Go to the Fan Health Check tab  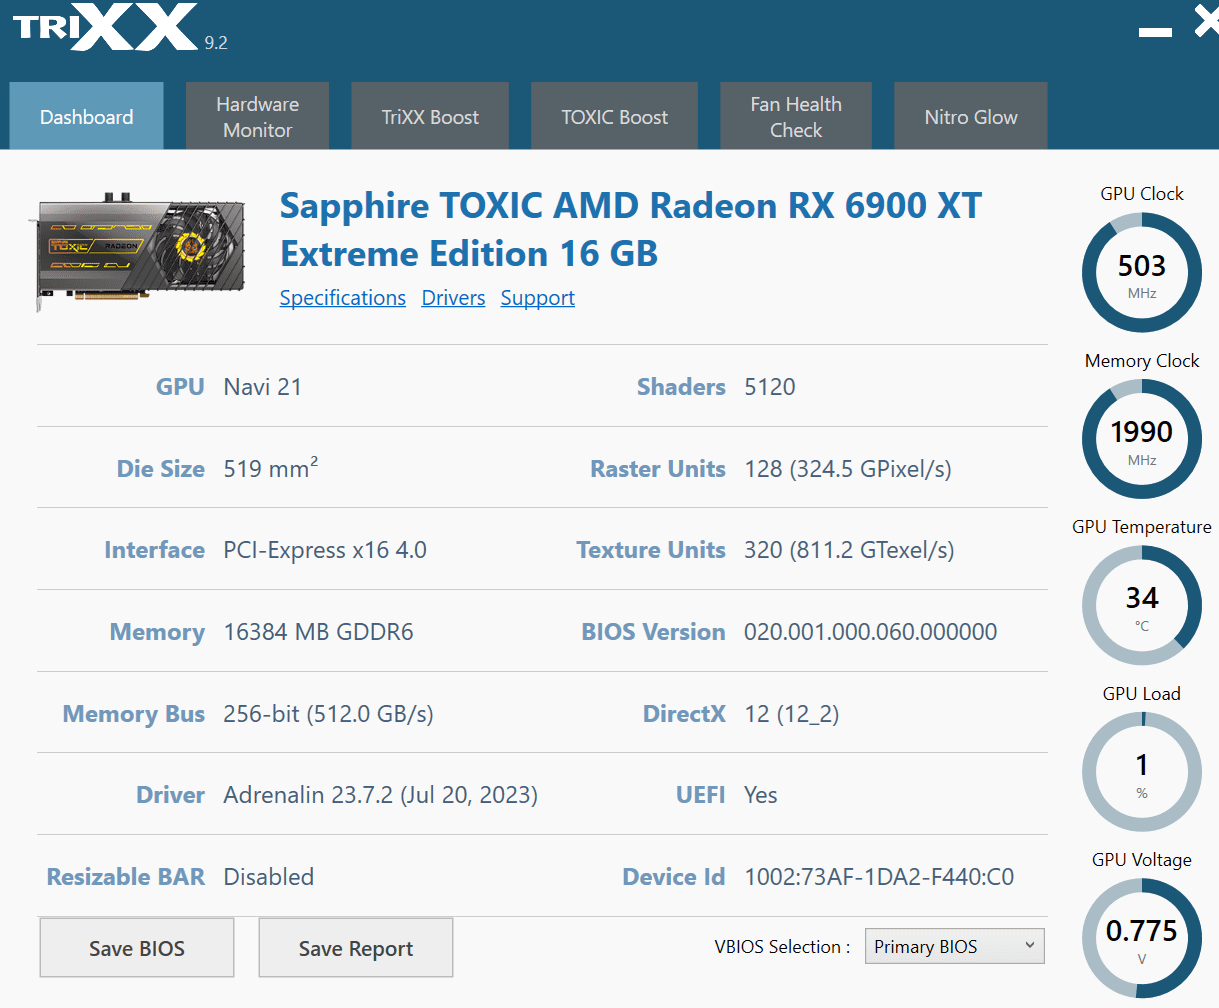796,116
